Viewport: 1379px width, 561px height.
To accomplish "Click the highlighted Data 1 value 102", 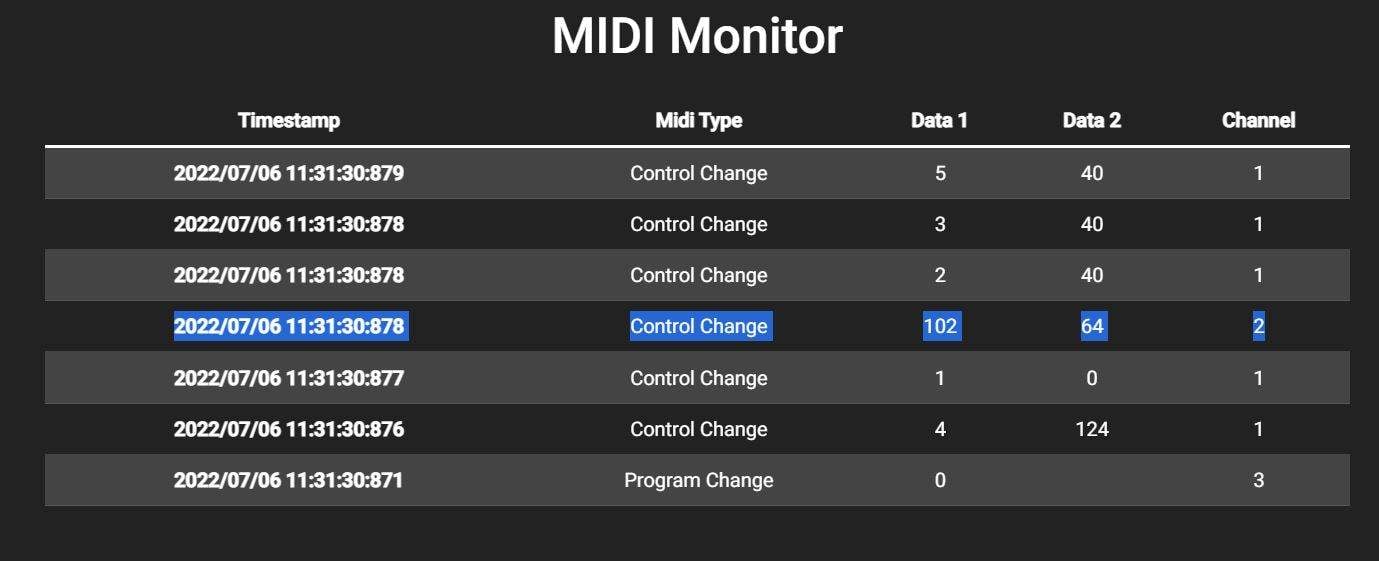I will coord(940,326).
